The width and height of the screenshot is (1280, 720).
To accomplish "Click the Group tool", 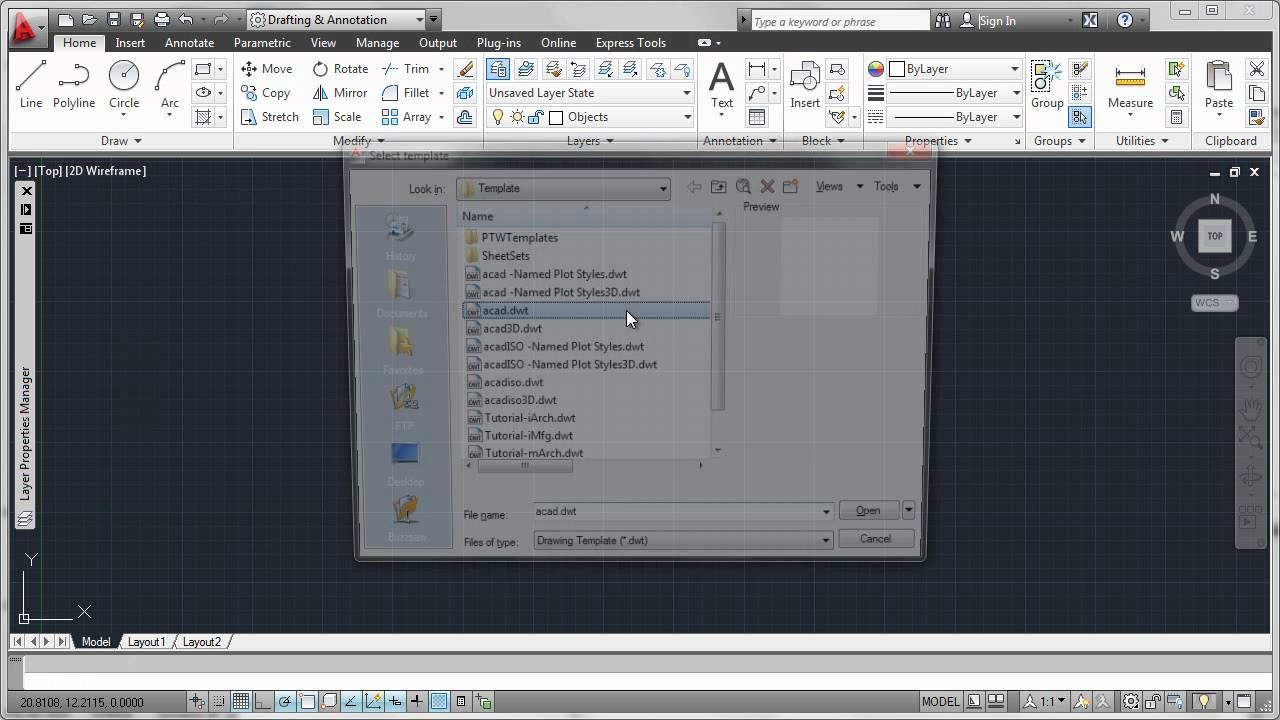I will [x=1047, y=85].
